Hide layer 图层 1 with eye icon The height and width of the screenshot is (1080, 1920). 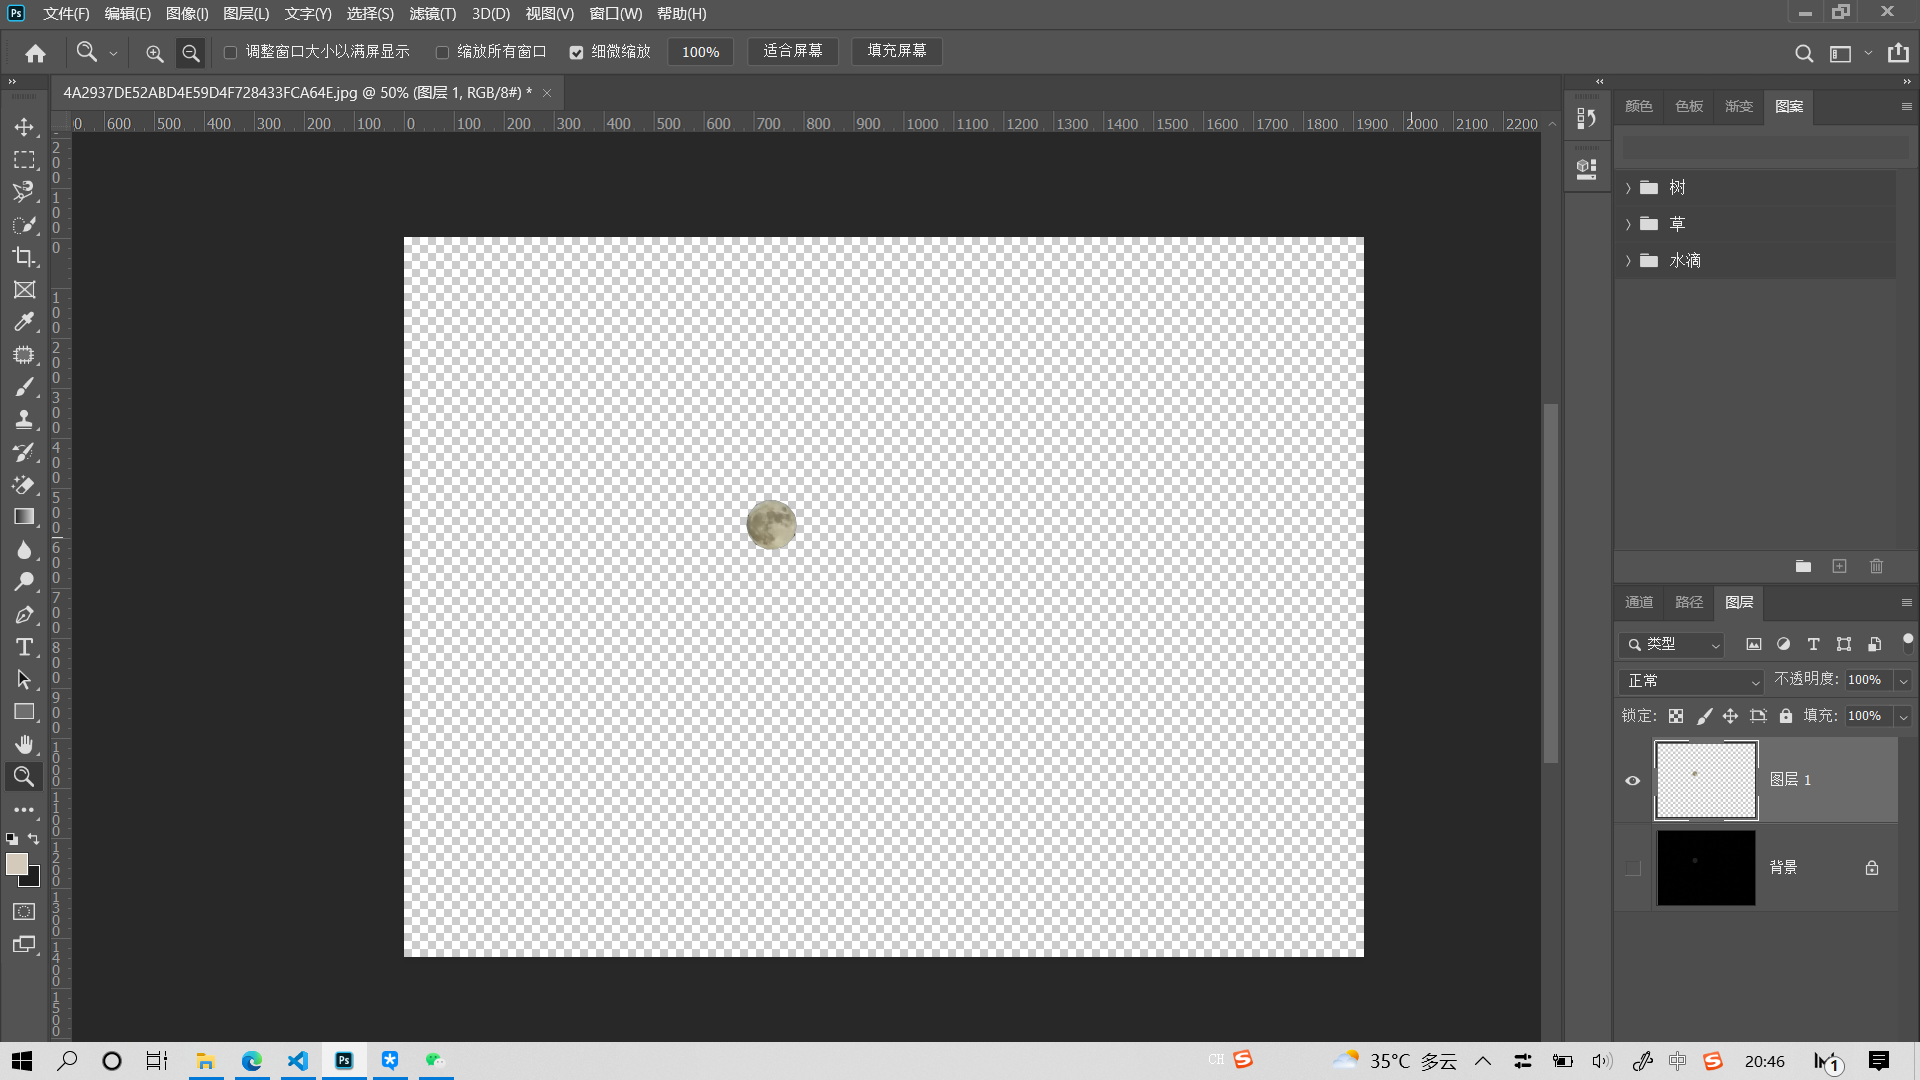[x=1633, y=781]
